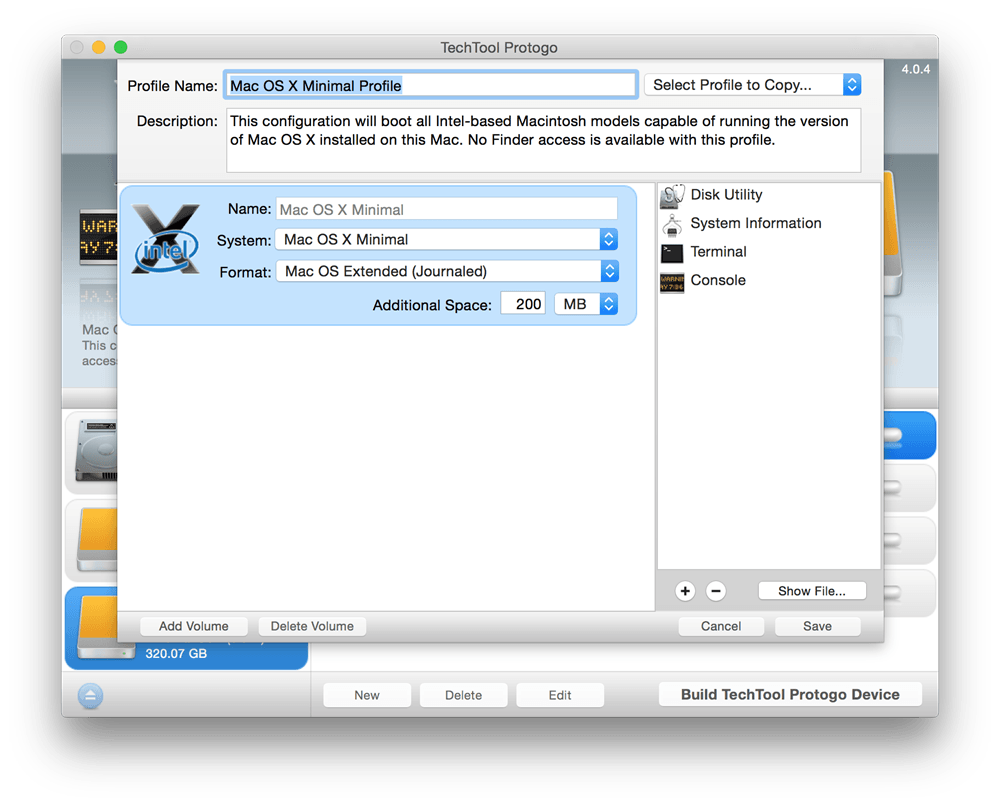Click the Additional Space field showing 200
The height and width of the screenshot is (804, 1000).
[523, 304]
